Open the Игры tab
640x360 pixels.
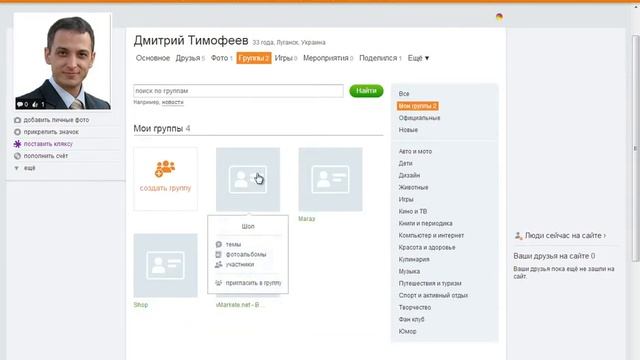click(286, 58)
